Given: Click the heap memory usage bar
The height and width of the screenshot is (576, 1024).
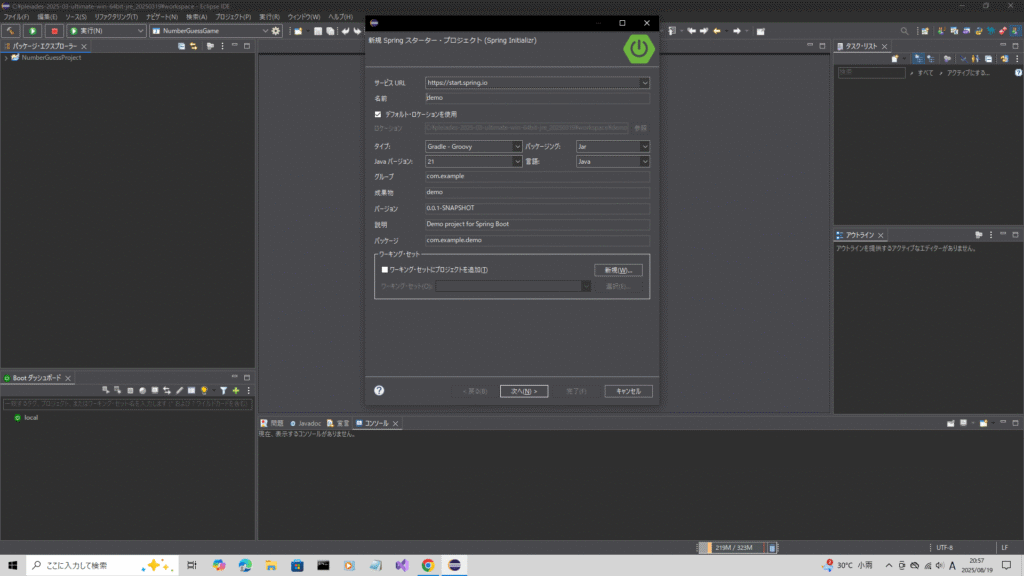Looking at the screenshot, I should 731,548.
